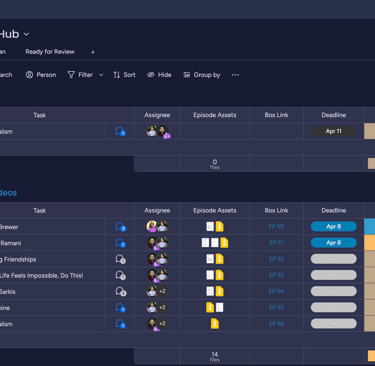Add a new board view with plus
Image resolution: width=375 pixels, height=366 pixels.
[93, 52]
